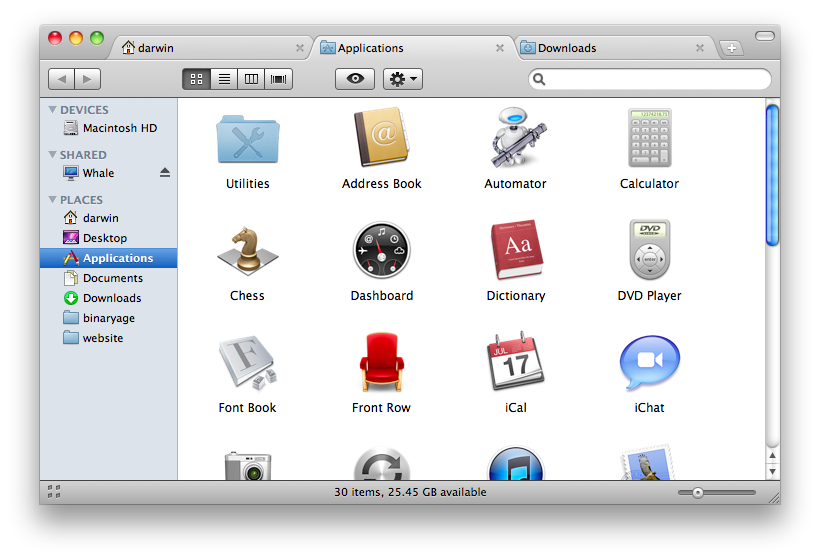Click the window resize grip corner
Screen dimensions: 820x559
tap(772, 497)
